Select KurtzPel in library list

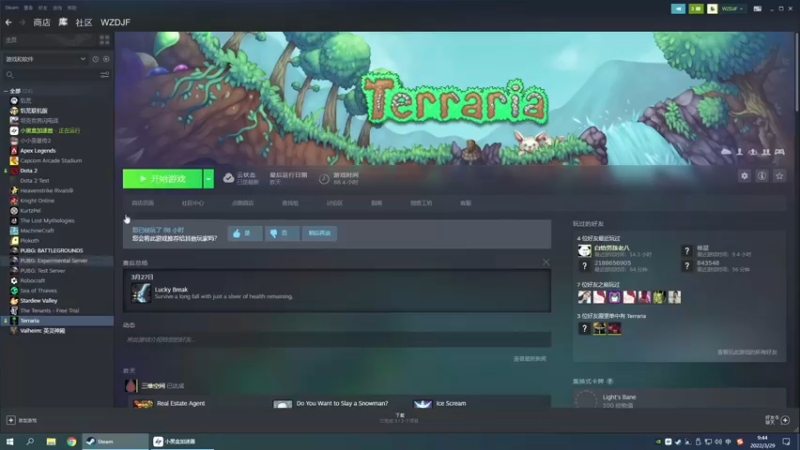(30, 210)
